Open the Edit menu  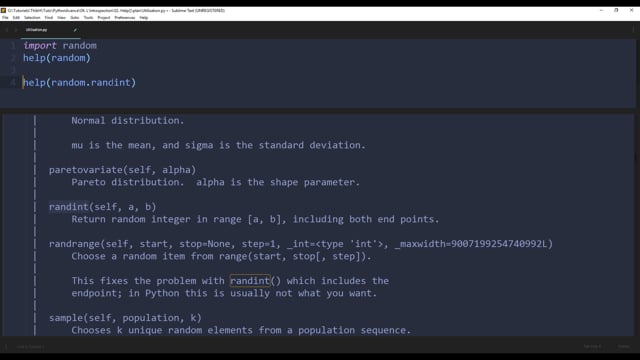[x=16, y=18]
